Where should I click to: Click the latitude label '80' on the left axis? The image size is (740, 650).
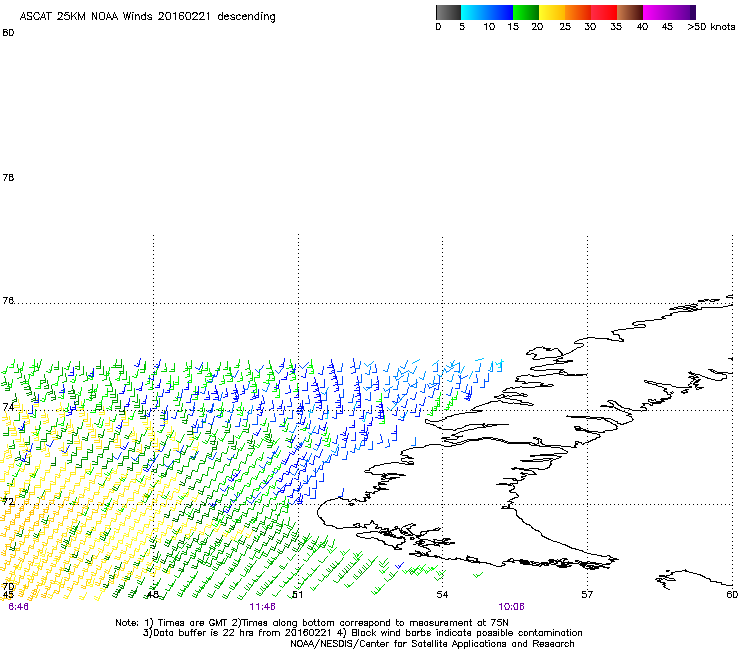coord(8,33)
